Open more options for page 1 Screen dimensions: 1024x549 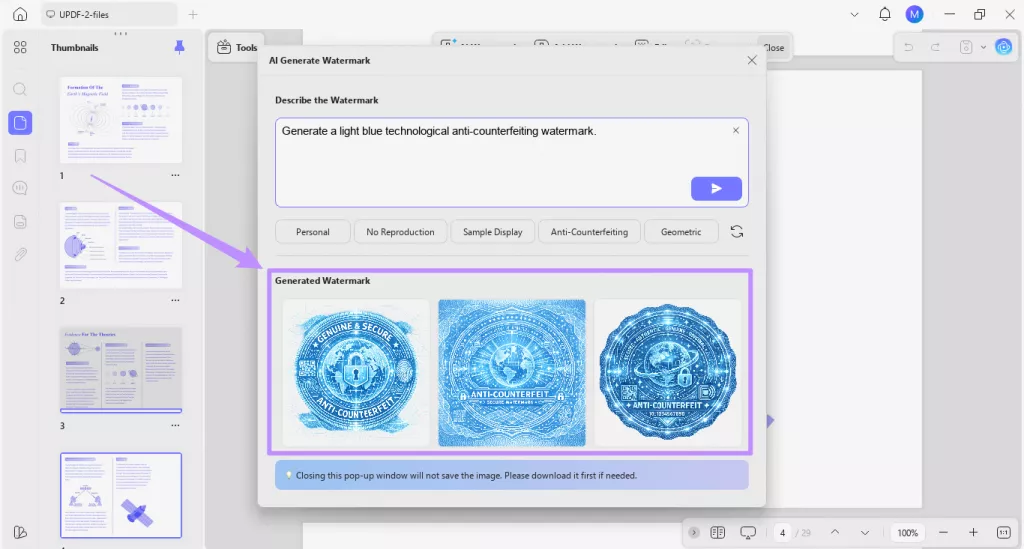click(x=175, y=175)
